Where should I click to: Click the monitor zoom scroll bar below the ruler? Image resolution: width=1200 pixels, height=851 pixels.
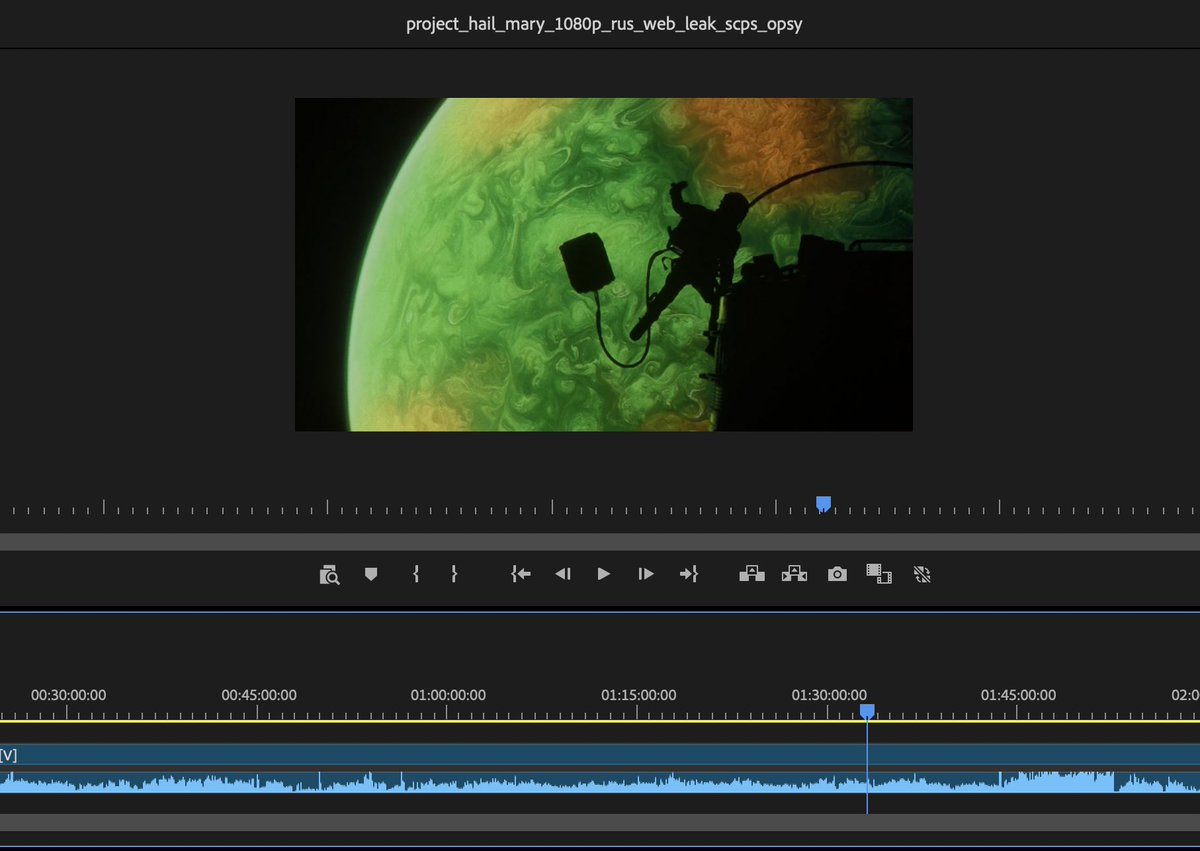(x=600, y=541)
